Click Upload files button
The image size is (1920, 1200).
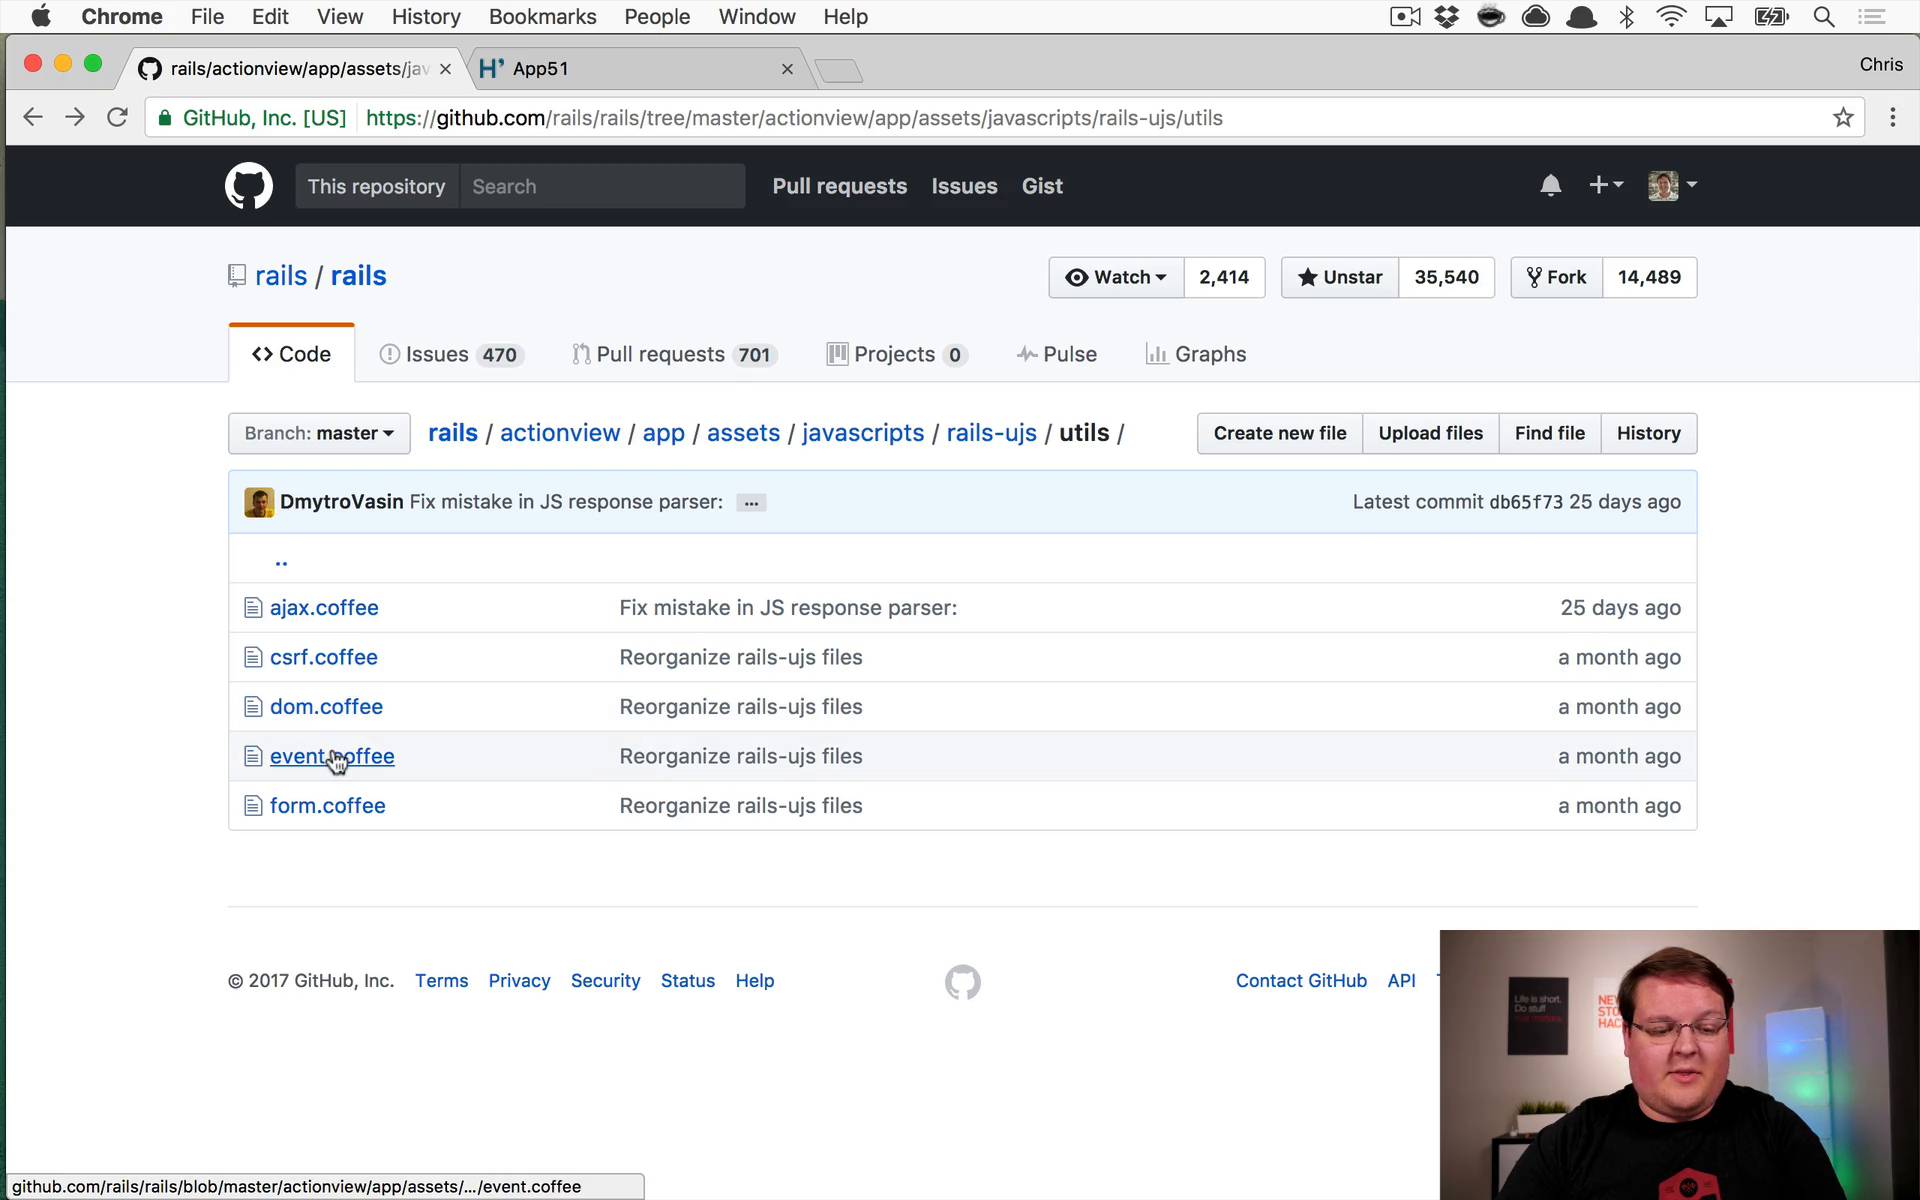click(x=1431, y=434)
